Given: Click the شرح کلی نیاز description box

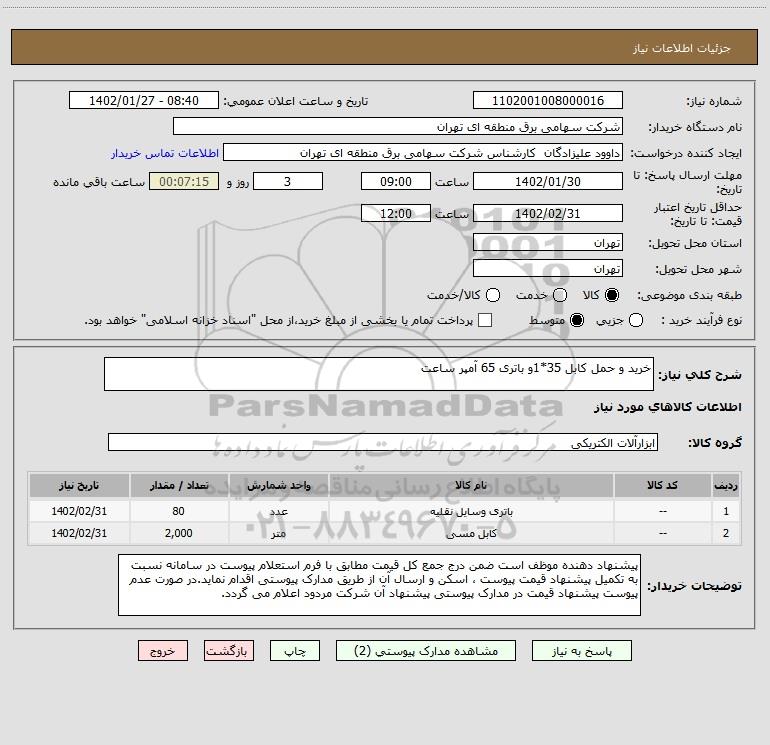Looking at the screenshot, I should click(x=379, y=374).
